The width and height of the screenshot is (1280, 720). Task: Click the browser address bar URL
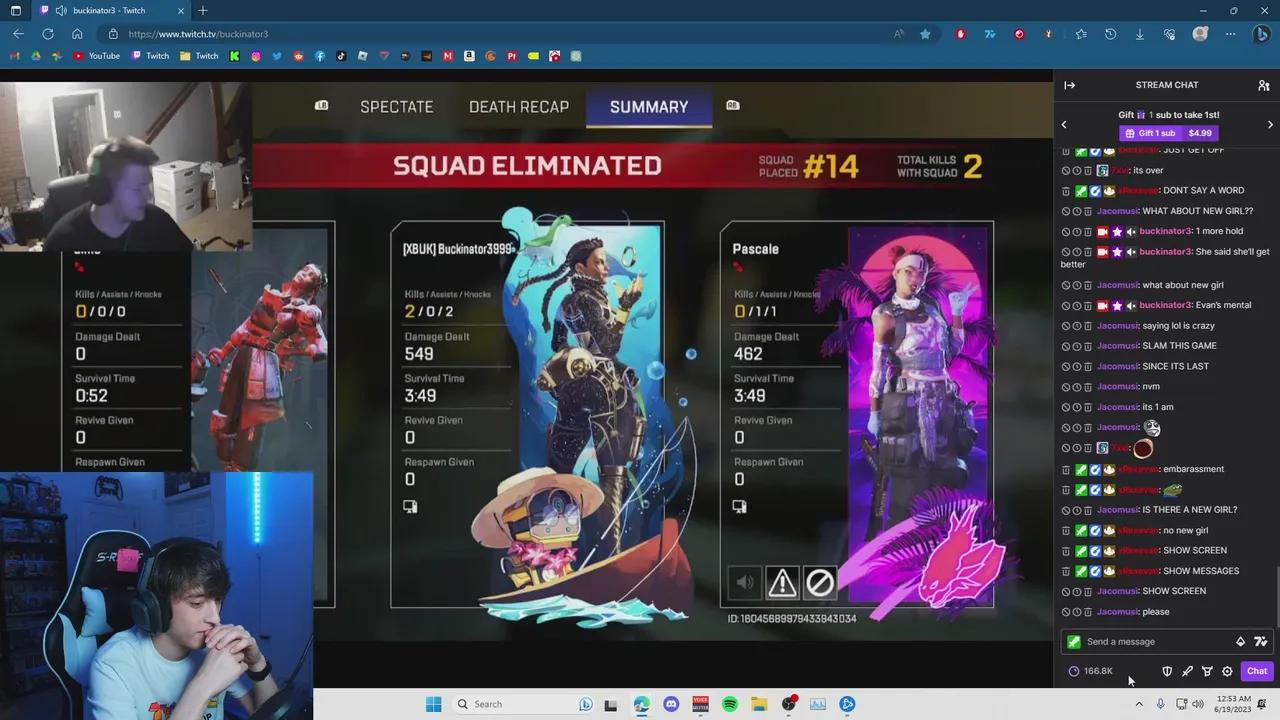pyautogui.click(x=198, y=34)
